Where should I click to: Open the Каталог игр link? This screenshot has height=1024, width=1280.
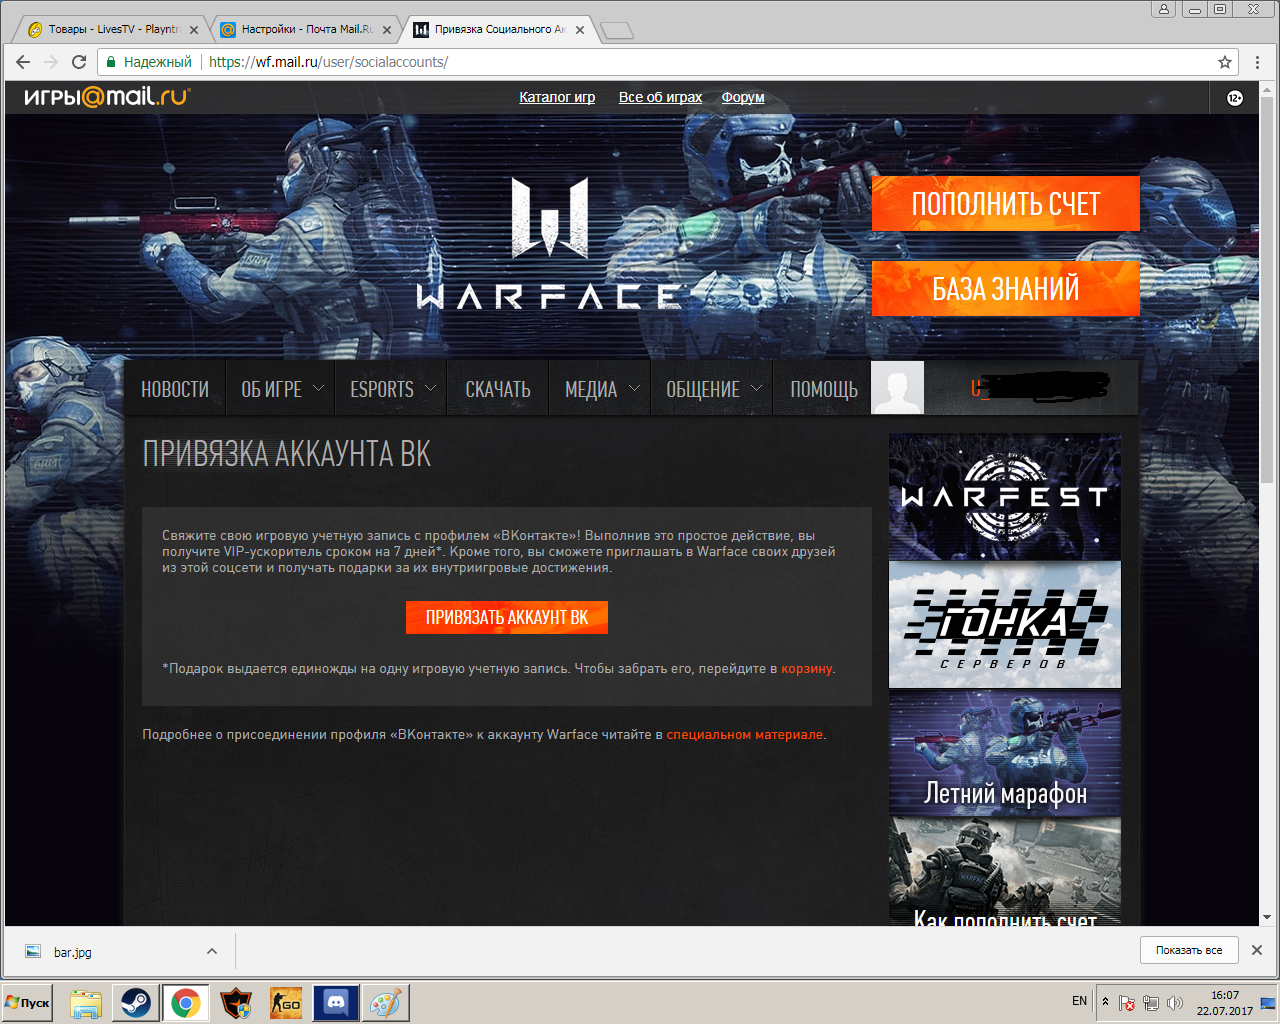557,97
